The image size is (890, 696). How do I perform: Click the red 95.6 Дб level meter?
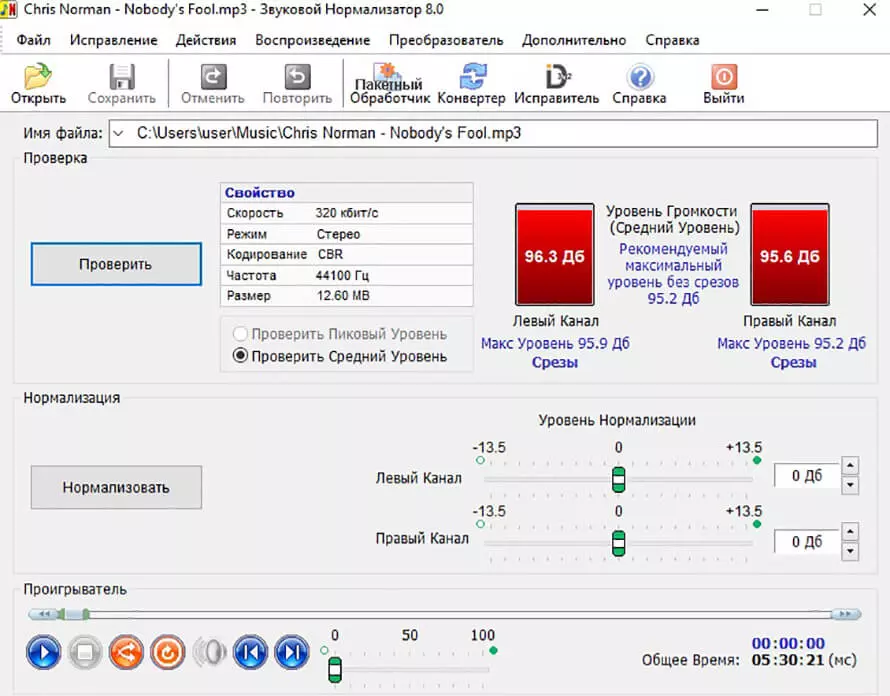click(790, 255)
